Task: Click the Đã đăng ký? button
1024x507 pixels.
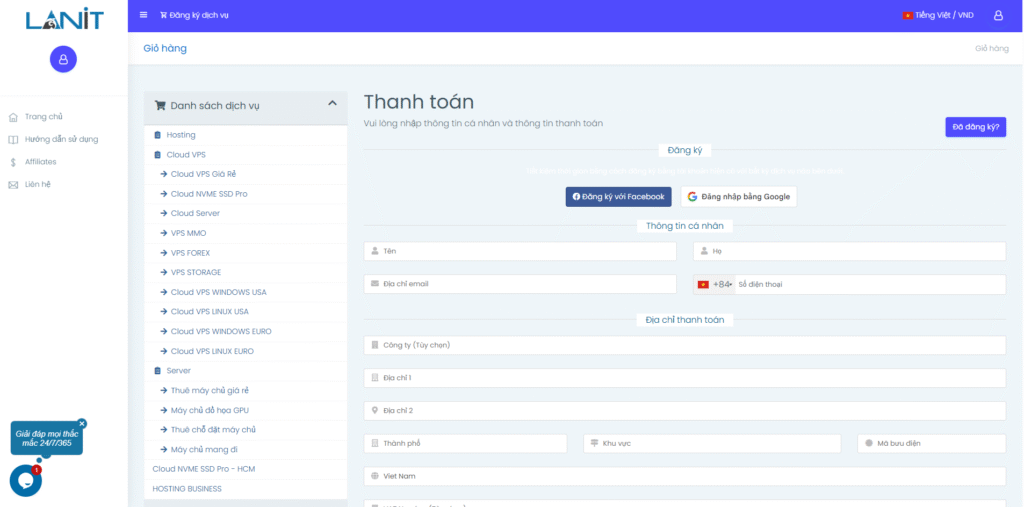Action: pyautogui.click(x=975, y=127)
